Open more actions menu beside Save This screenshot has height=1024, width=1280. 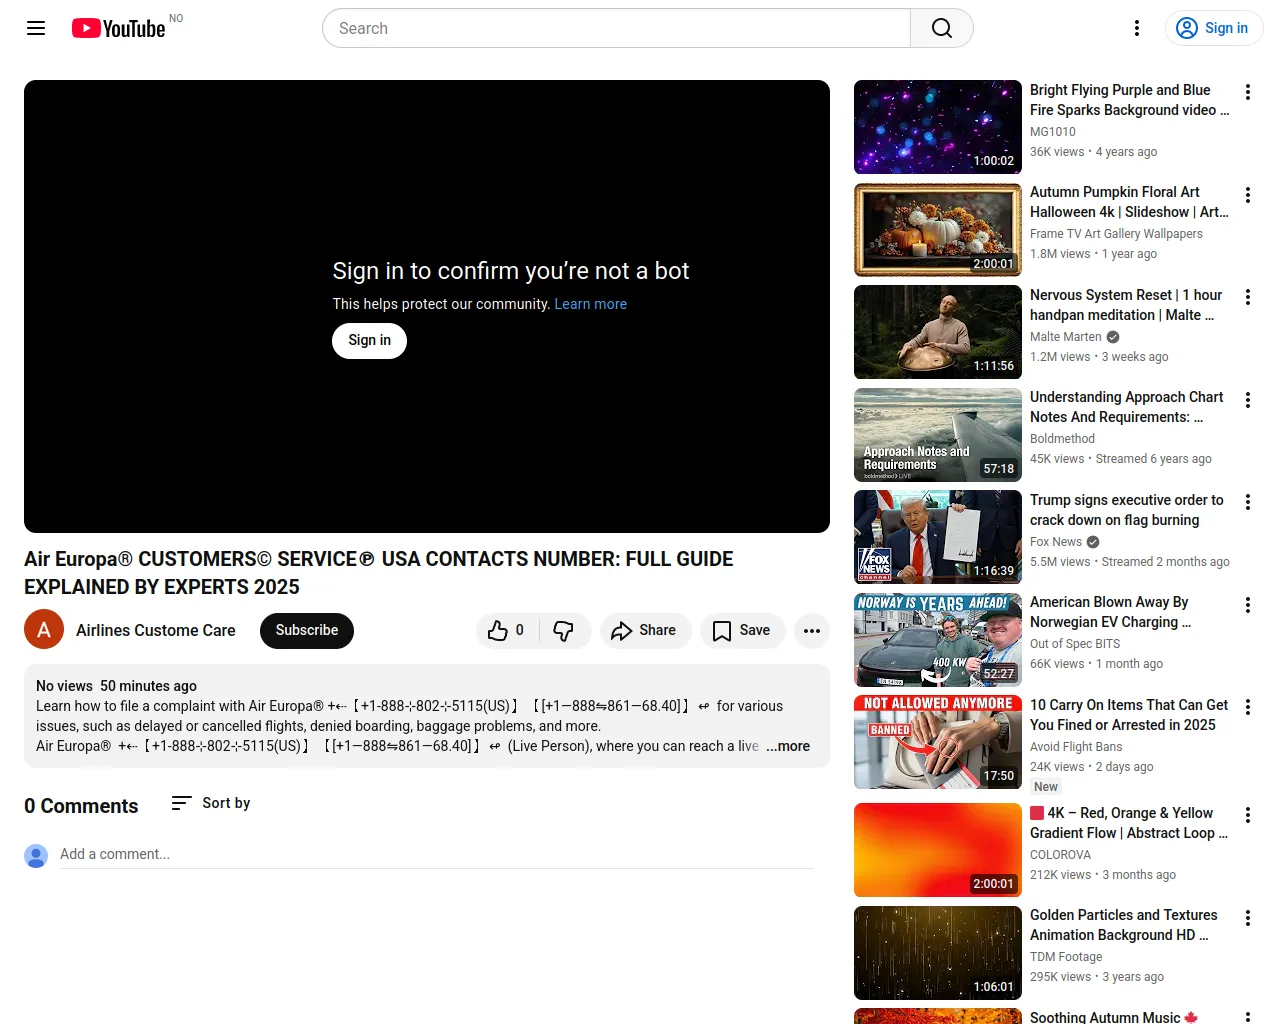coord(811,631)
